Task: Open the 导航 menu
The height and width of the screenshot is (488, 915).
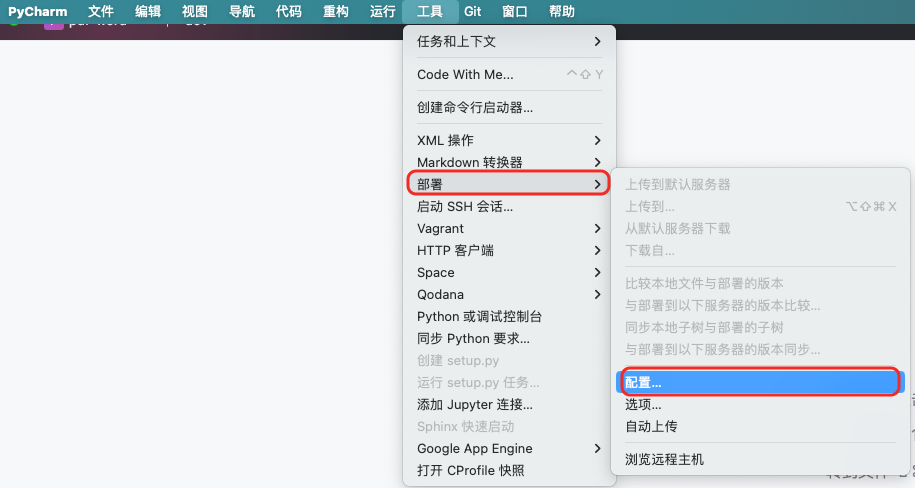Action: [x=242, y=11]
